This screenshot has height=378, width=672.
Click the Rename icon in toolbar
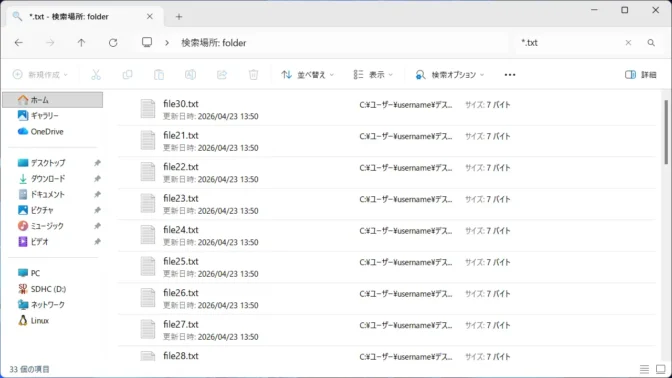click(x=190, y=75)
